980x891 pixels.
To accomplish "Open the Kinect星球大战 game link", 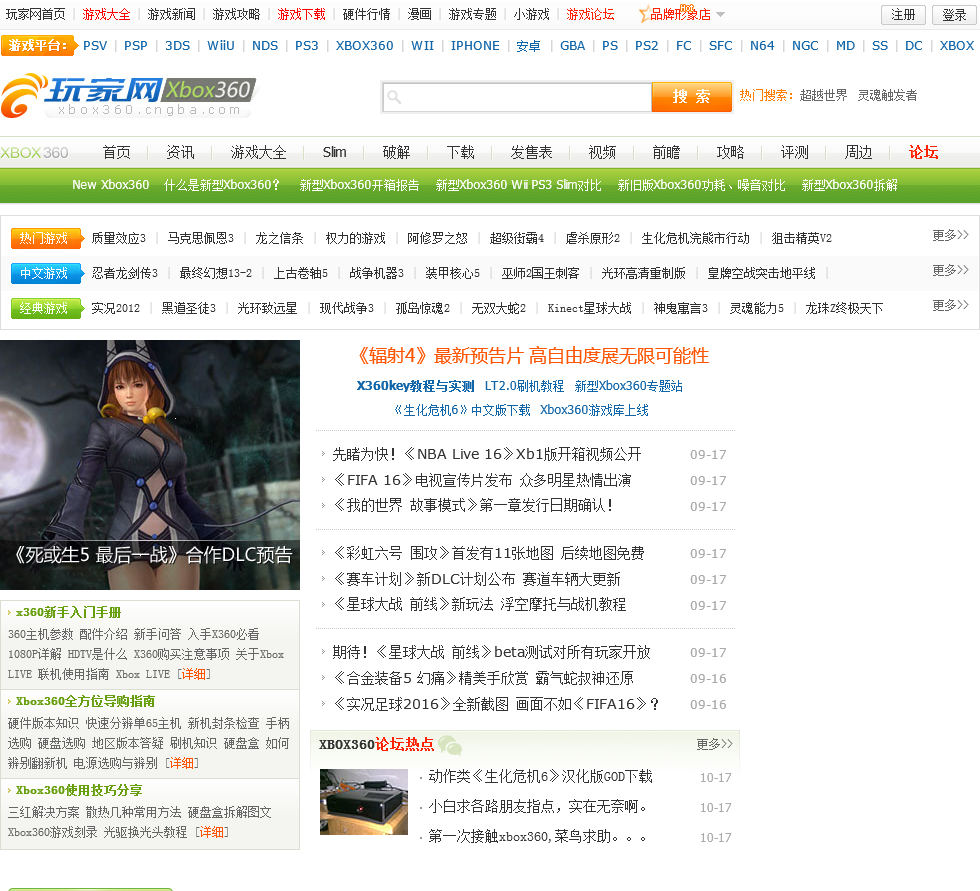I will click(x=589, y=308).
